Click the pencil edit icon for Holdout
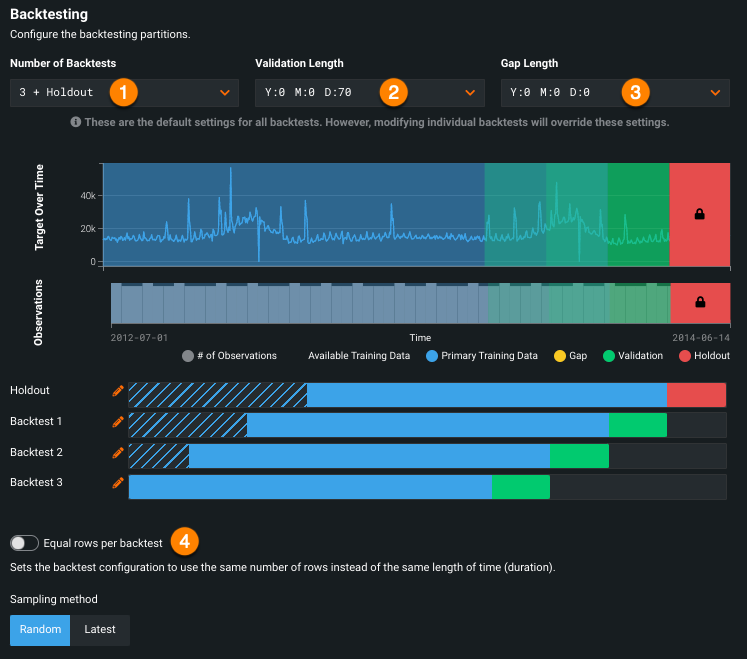This screenshot has height=659, width=747. pos(118,391)
